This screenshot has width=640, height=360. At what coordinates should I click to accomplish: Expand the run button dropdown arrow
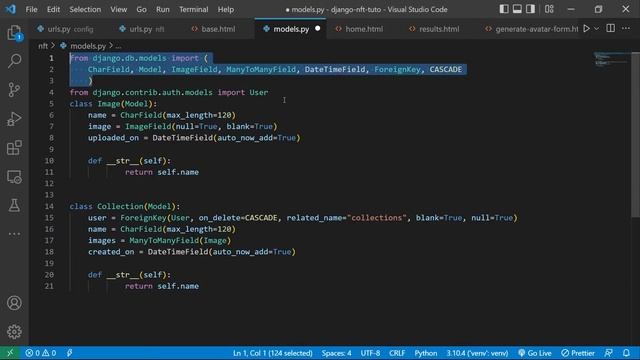596,29
